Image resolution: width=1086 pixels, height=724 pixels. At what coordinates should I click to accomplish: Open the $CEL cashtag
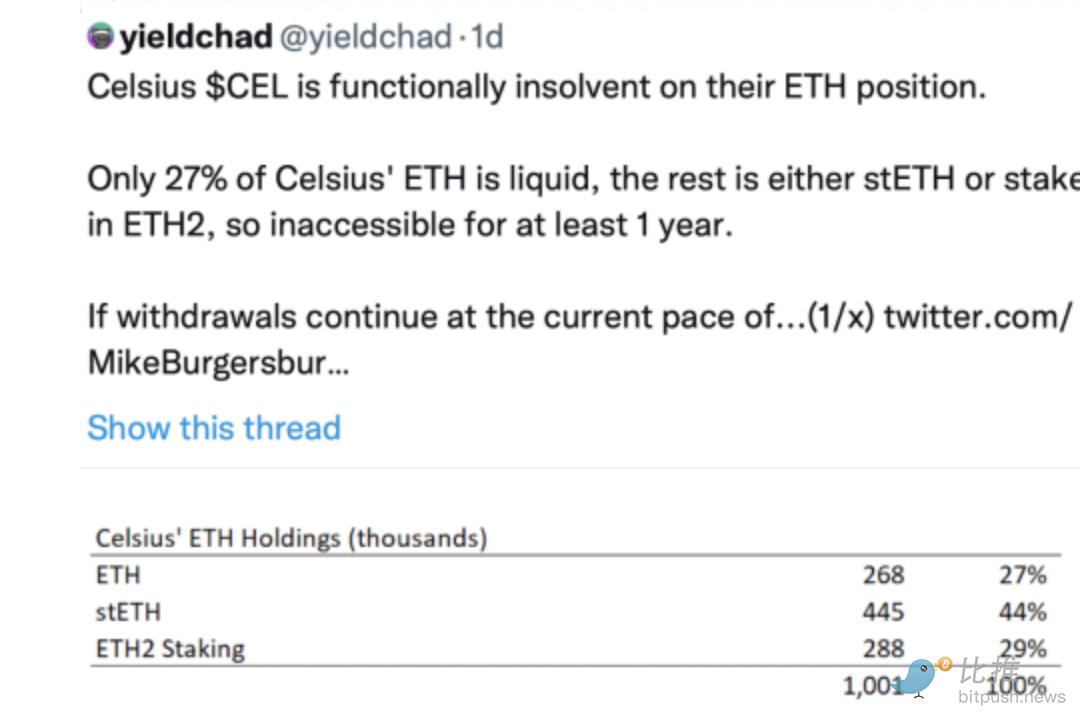tap(246, 87)
